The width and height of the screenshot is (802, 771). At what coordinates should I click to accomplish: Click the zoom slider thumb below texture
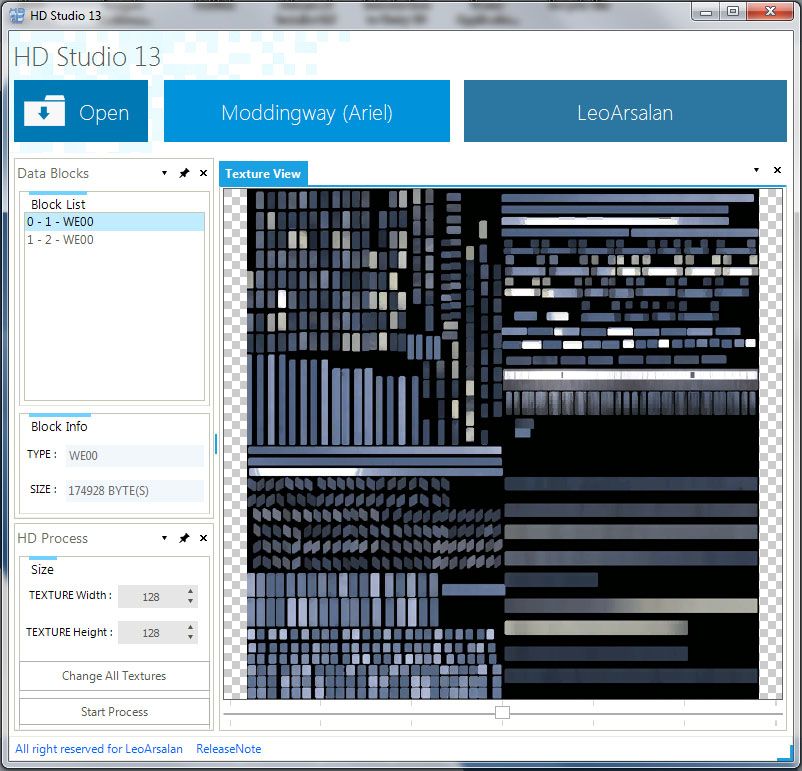(x=502, y=712)
